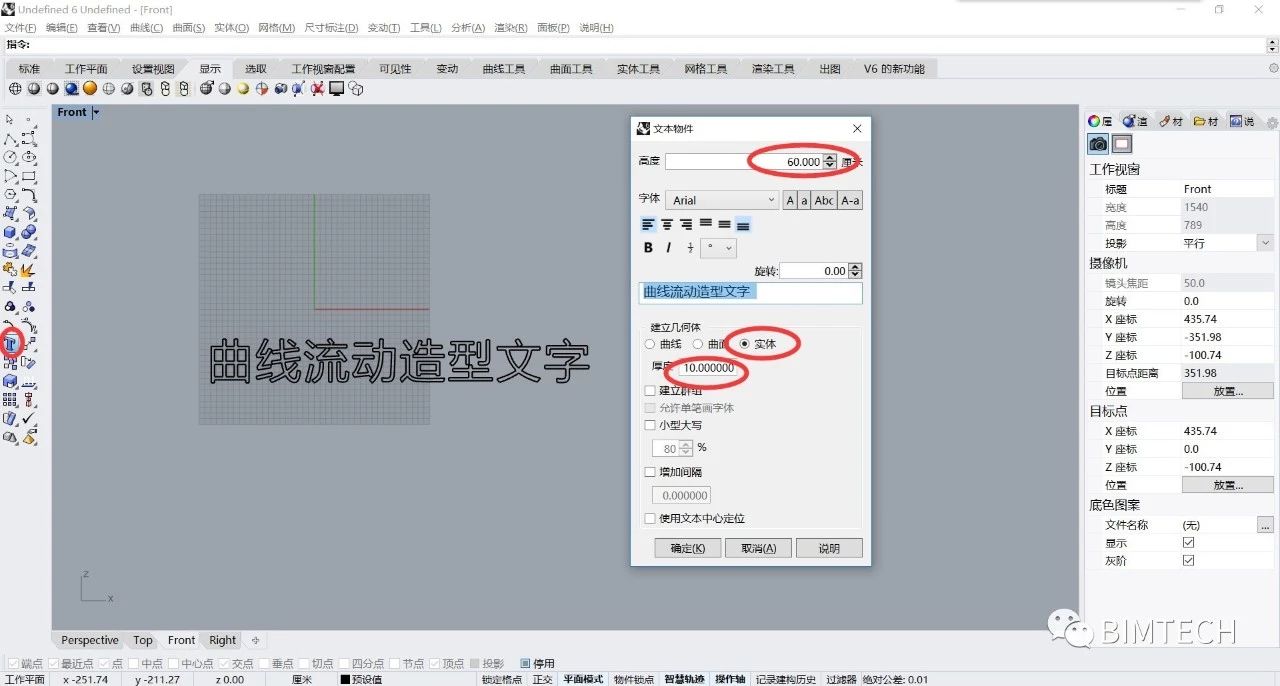Select the blue box solid tool
1280x686 pixels.
10,232
